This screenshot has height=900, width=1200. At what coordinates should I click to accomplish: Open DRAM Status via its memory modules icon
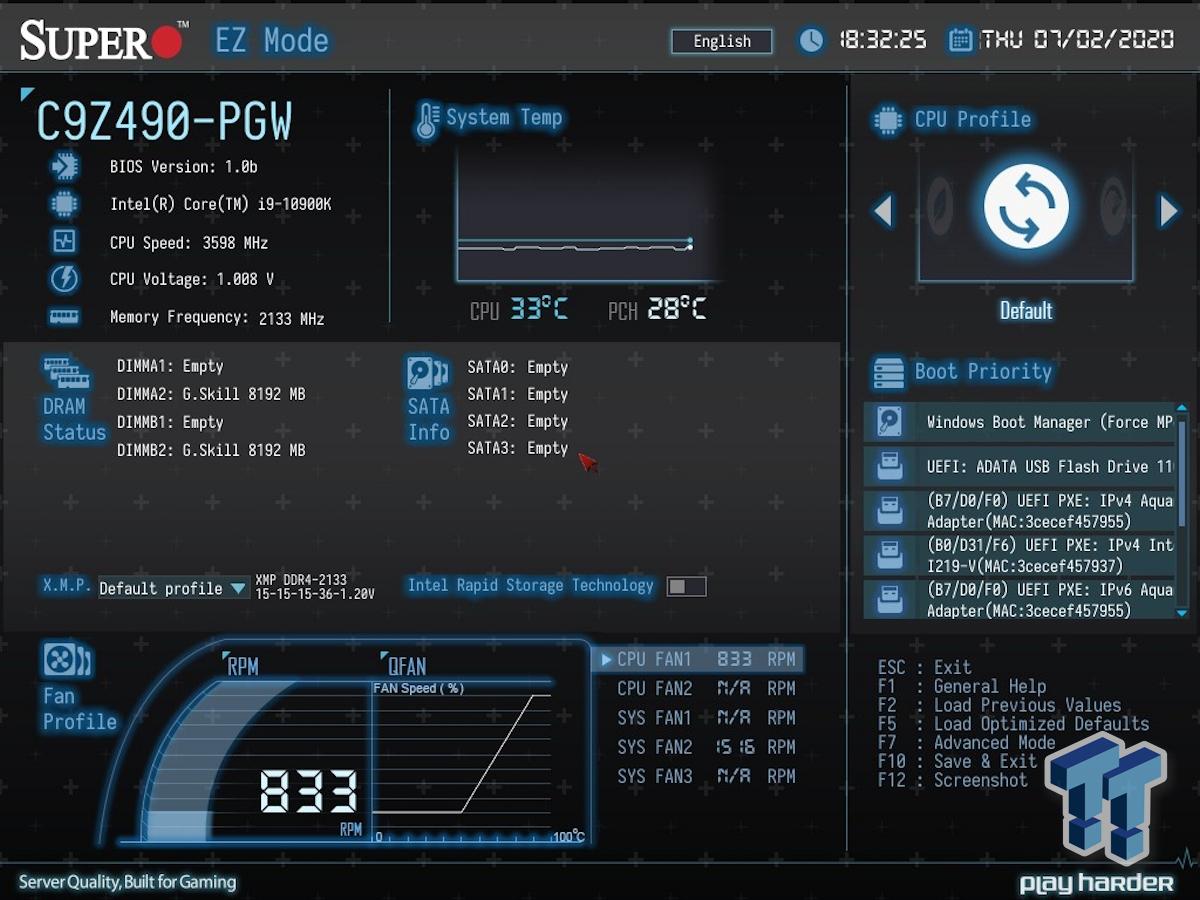67,373
